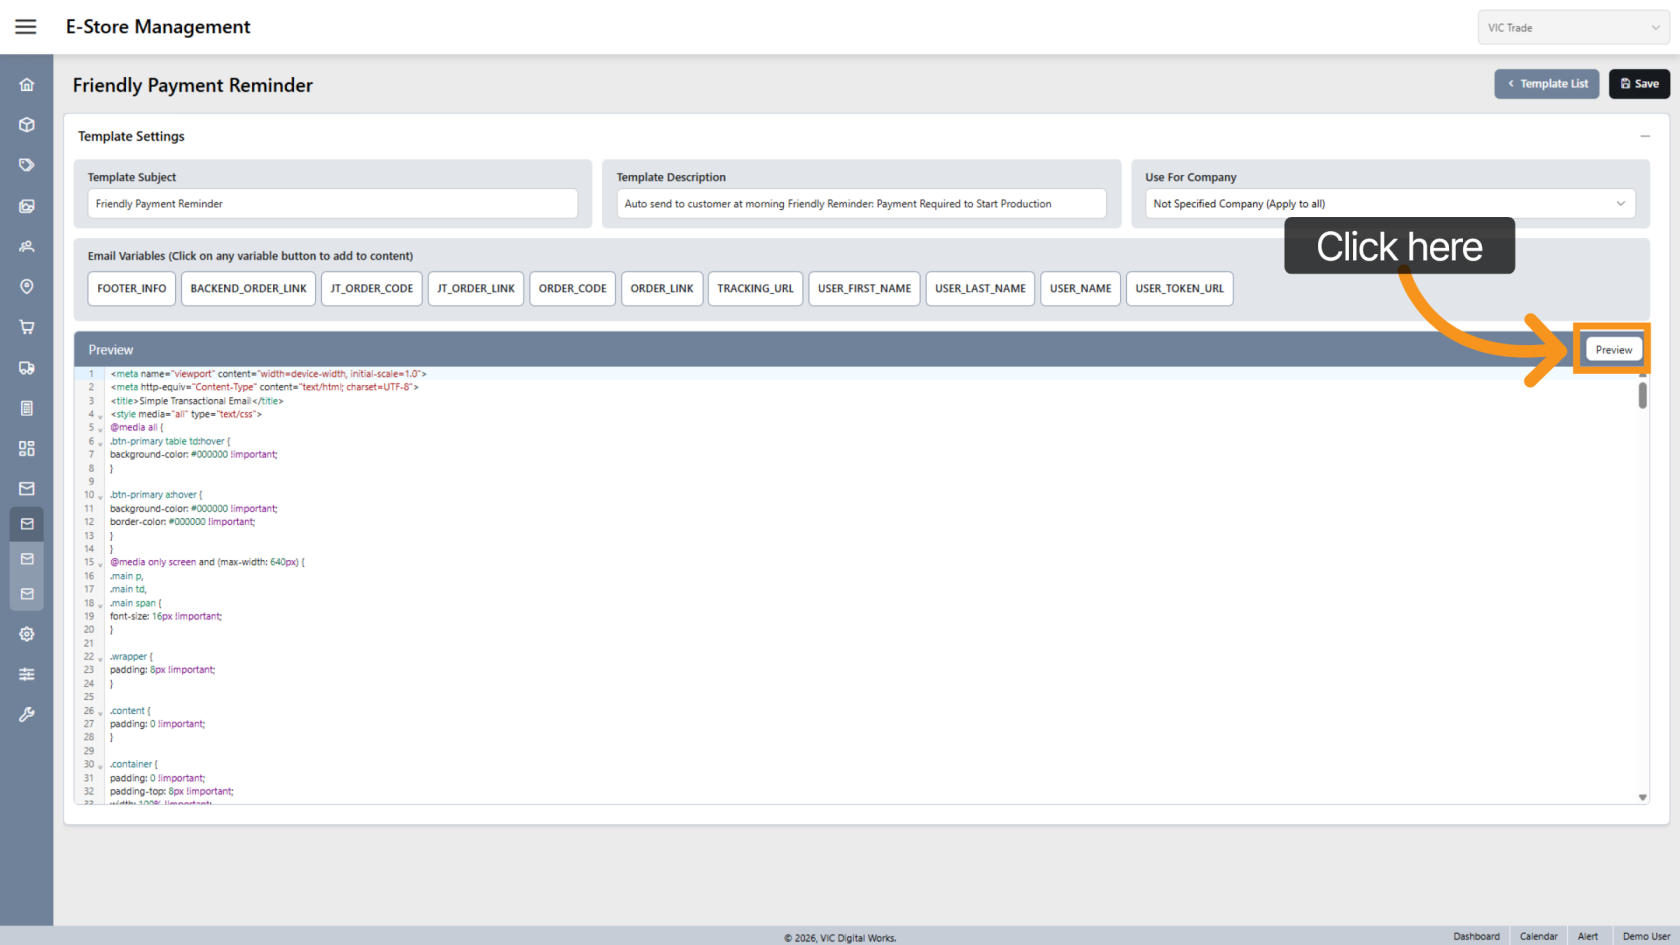Open the Calendar from the footer bar
1680x945 pixels.
[x=1538, y=936]
